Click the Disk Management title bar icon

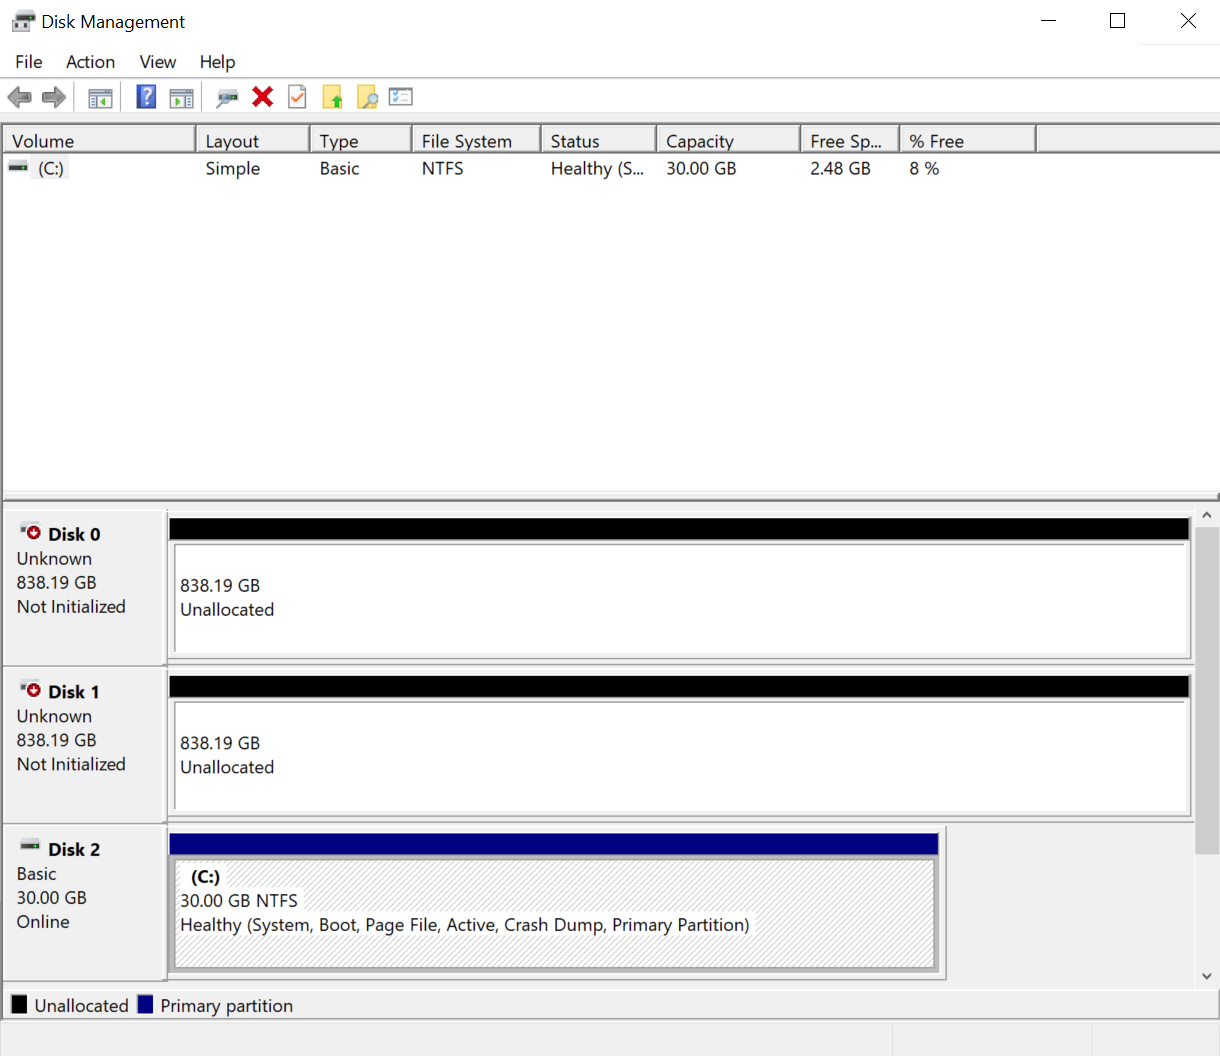click(23, 21)
